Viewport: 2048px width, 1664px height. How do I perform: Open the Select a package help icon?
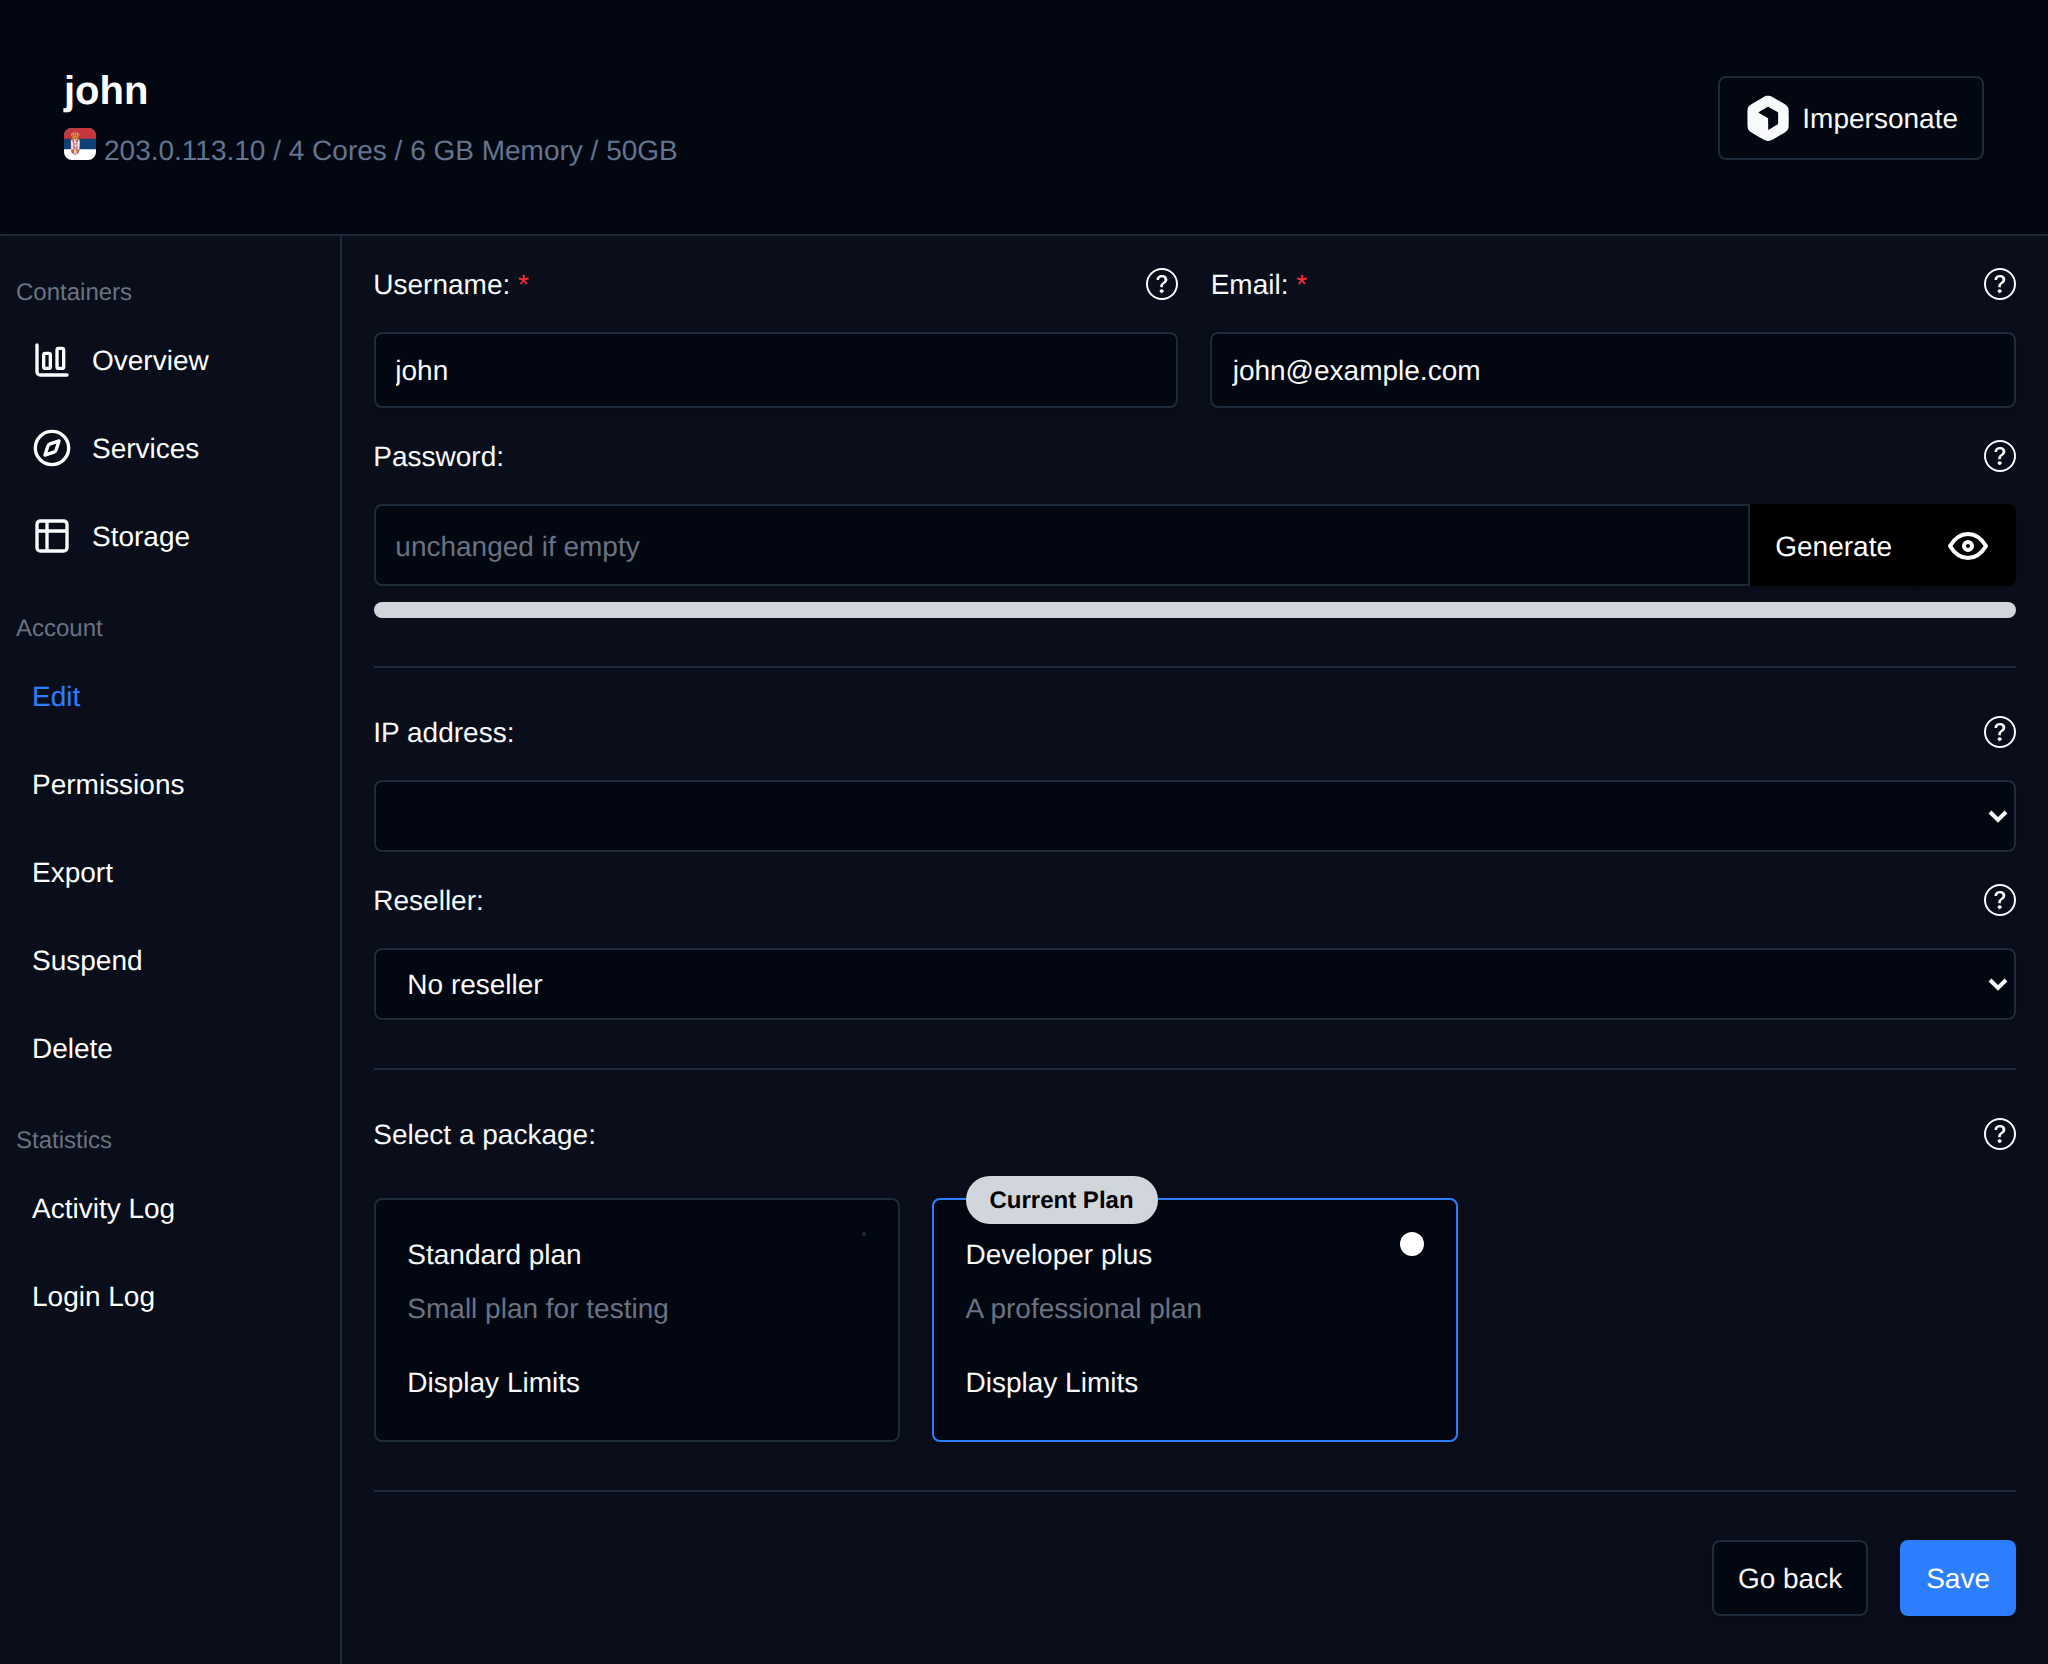tap(1999, 1134)
